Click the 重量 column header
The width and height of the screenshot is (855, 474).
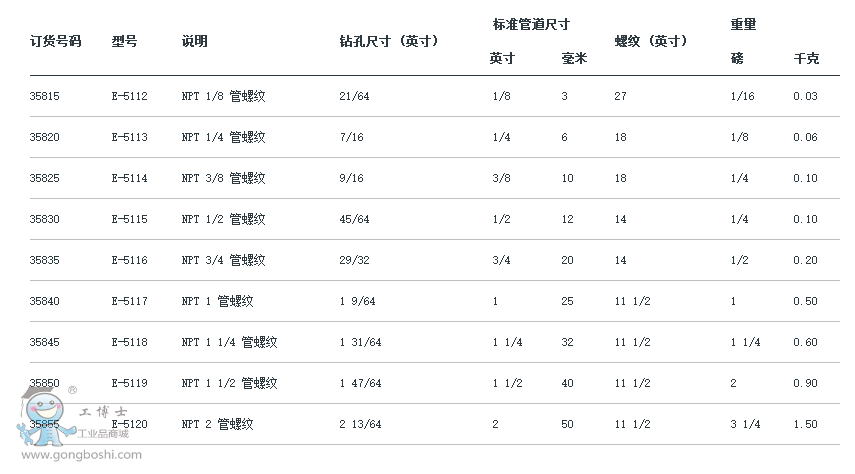[743, 24]
